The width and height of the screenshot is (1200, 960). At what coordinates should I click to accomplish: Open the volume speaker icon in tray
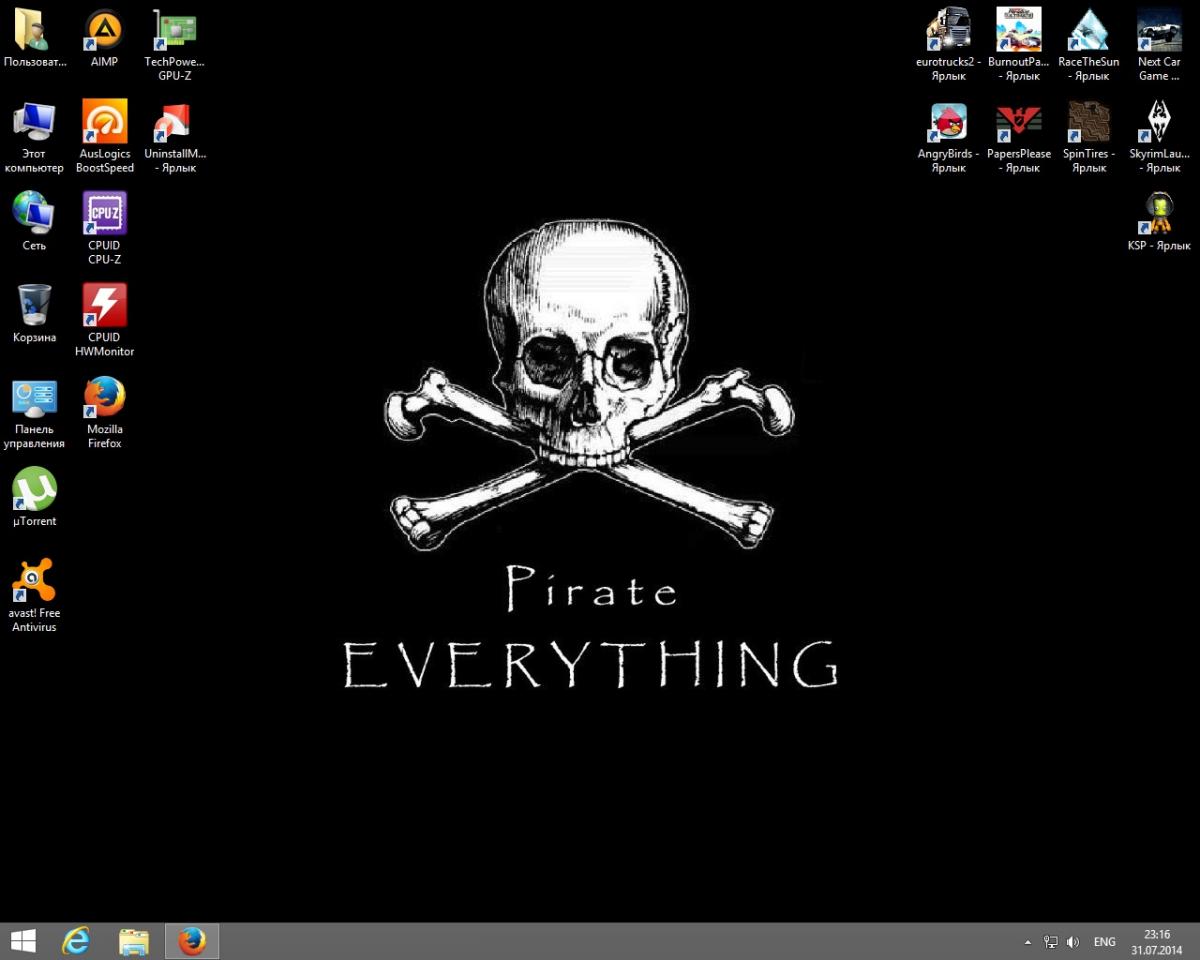coord(1073,942)
